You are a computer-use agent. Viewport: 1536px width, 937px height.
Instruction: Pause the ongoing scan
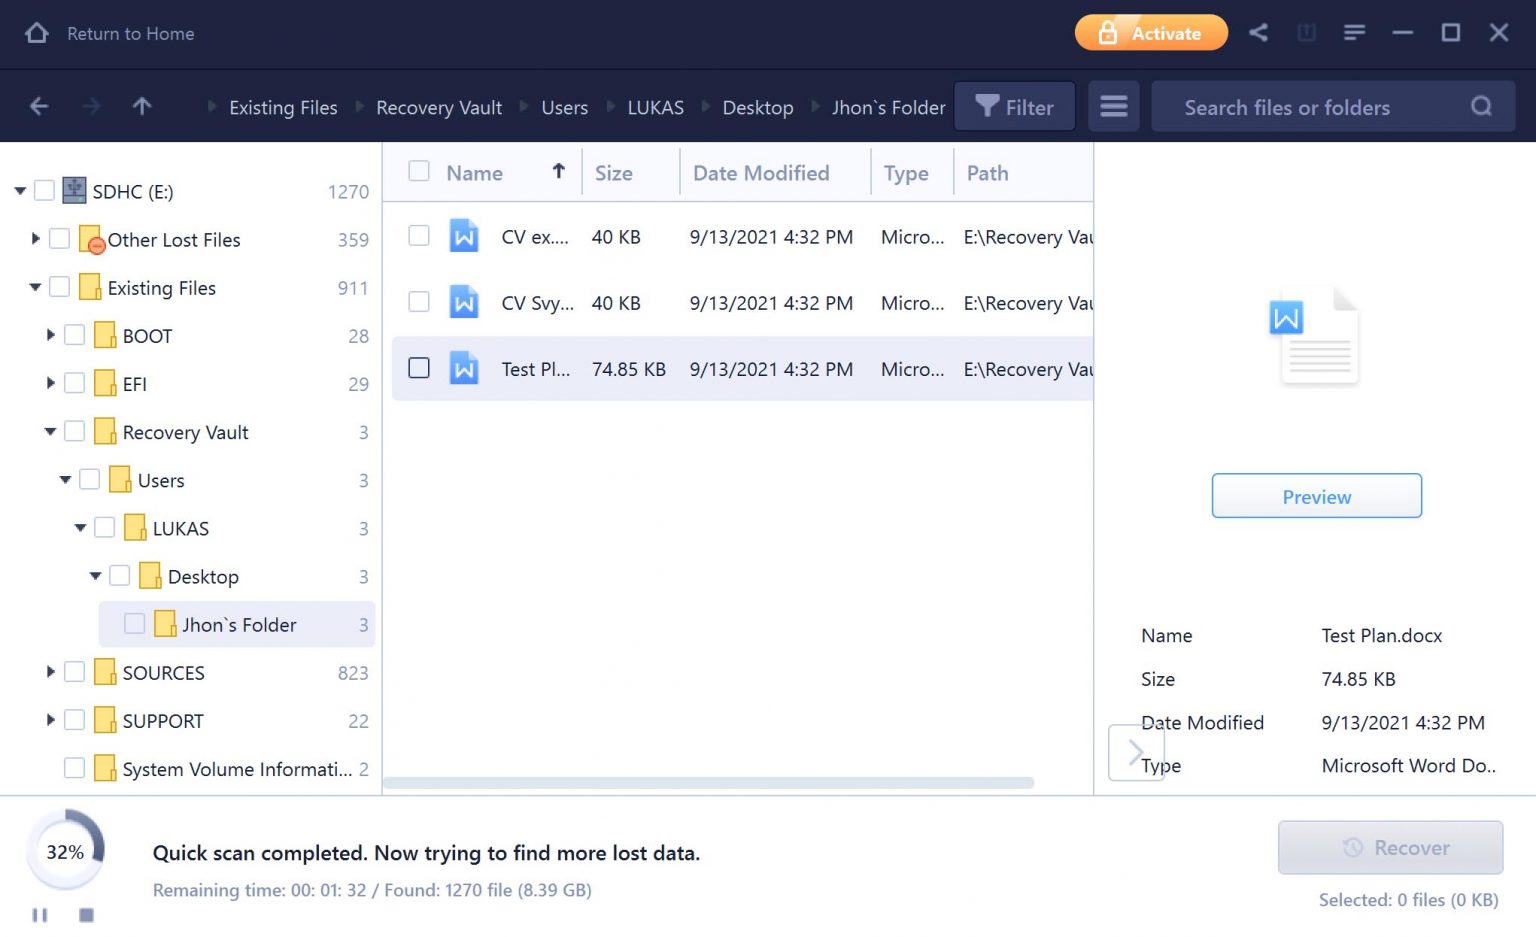point(40,914)
